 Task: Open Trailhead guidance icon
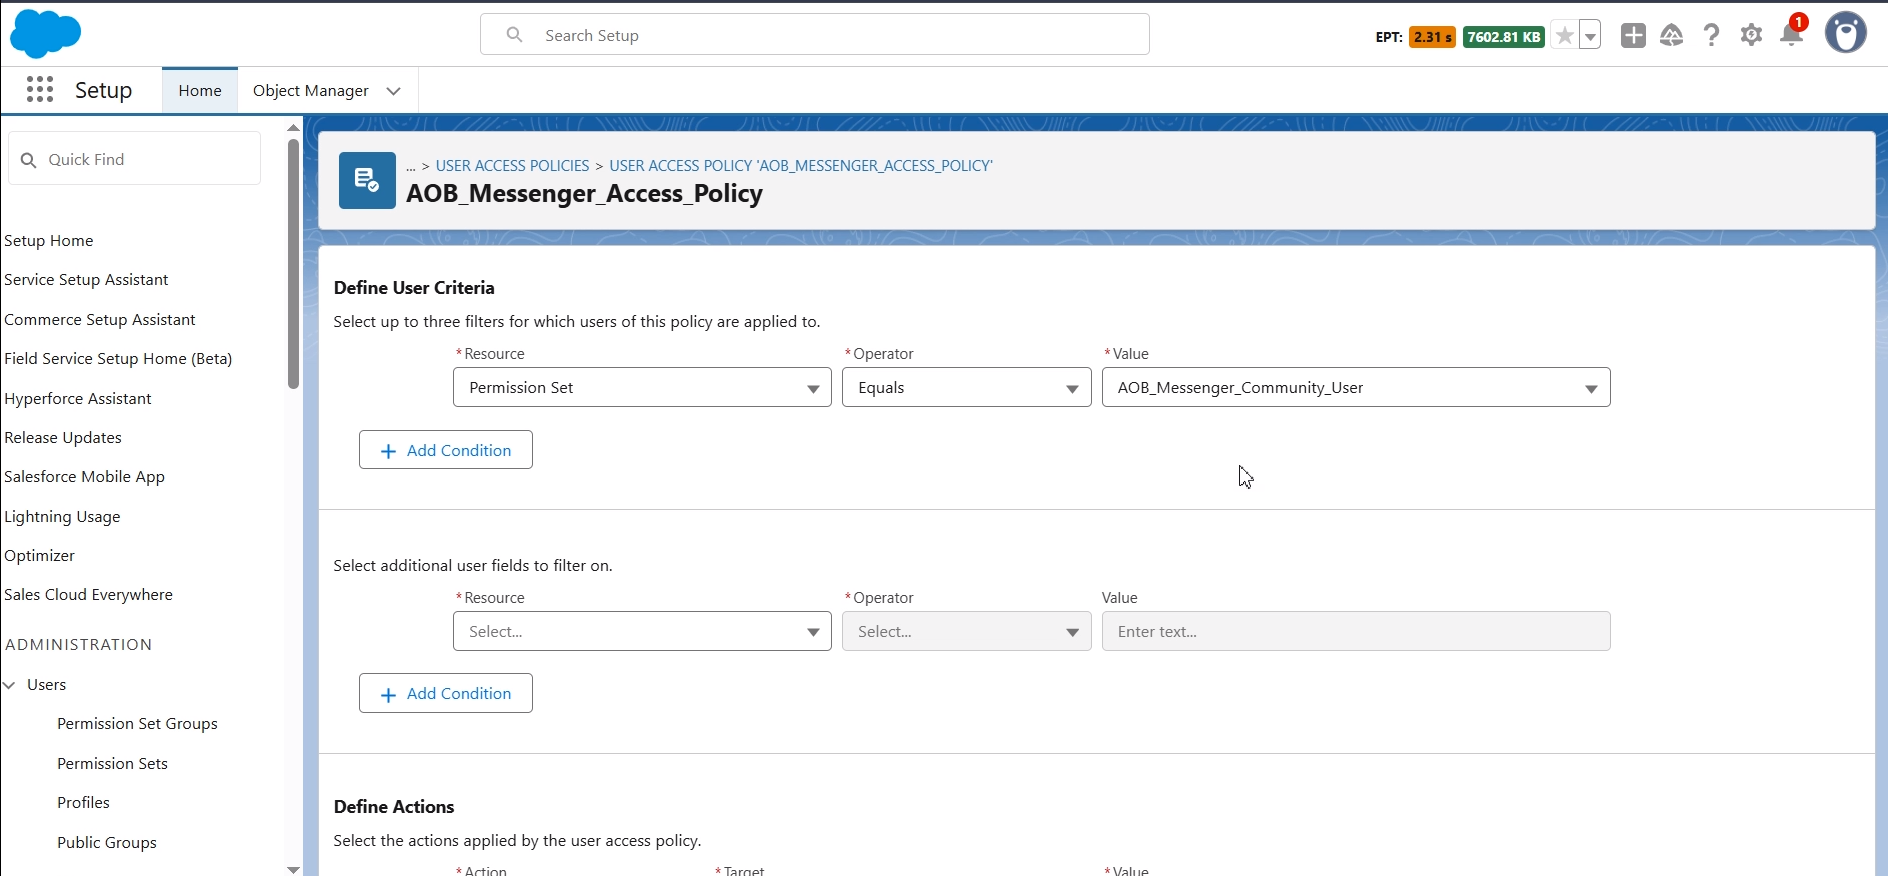pyautogui.click(x=1672, y=36)
